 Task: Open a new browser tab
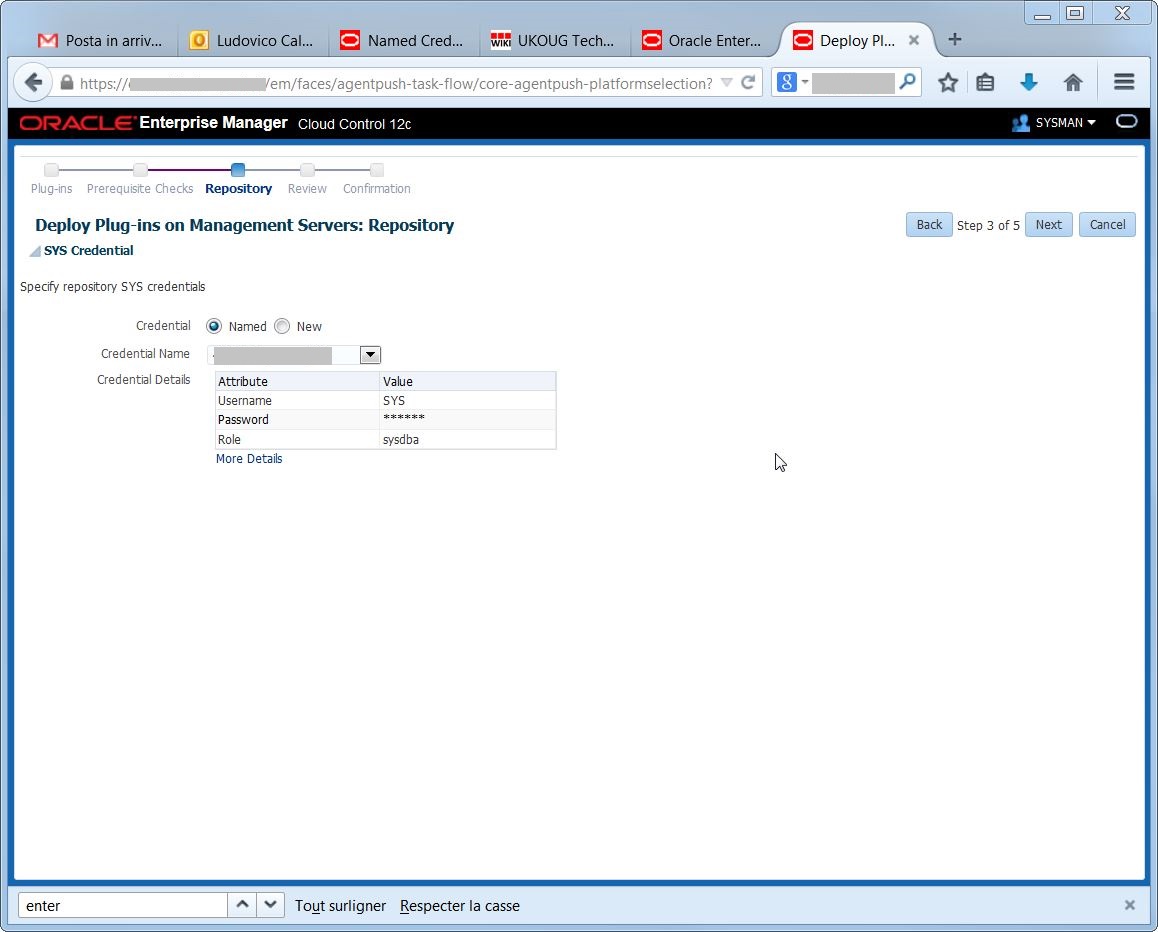(x=954, y=40)
